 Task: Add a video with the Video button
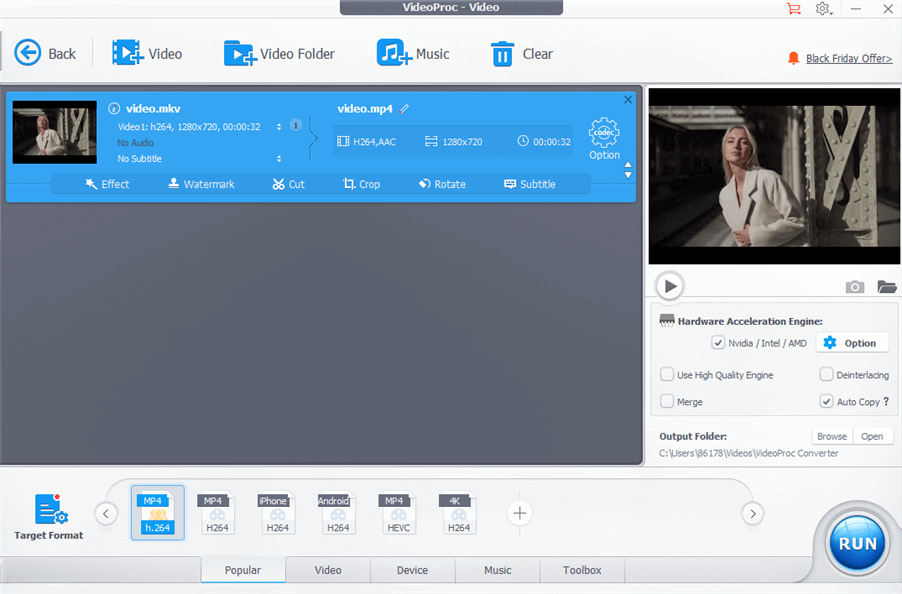pyautogui.click(x=147, y=53)
